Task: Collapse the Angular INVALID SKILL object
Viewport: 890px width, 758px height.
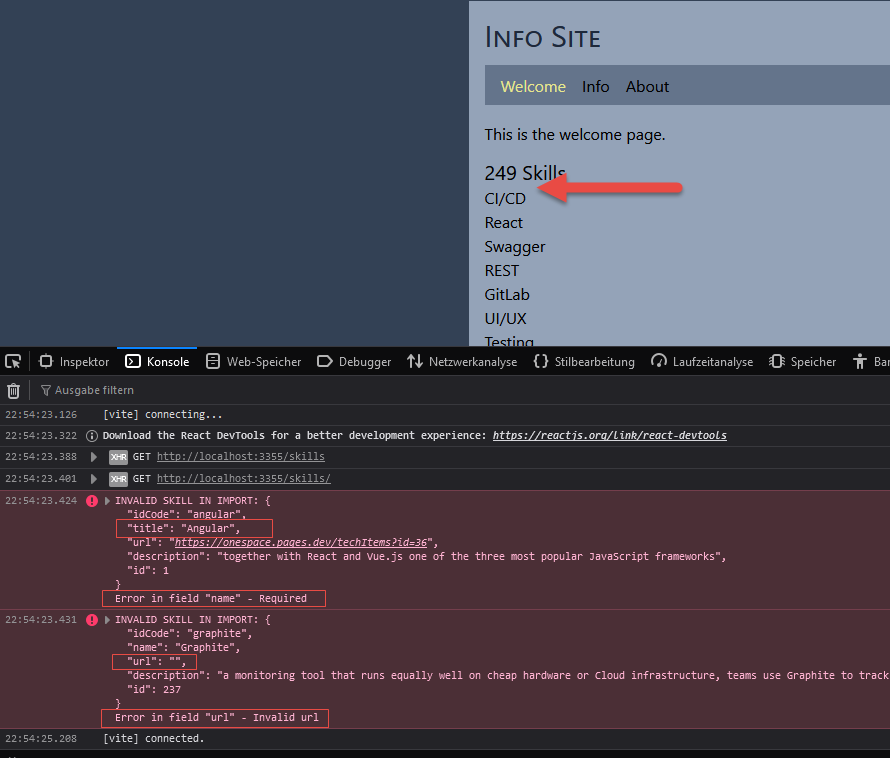Action: tap(108, 501)
